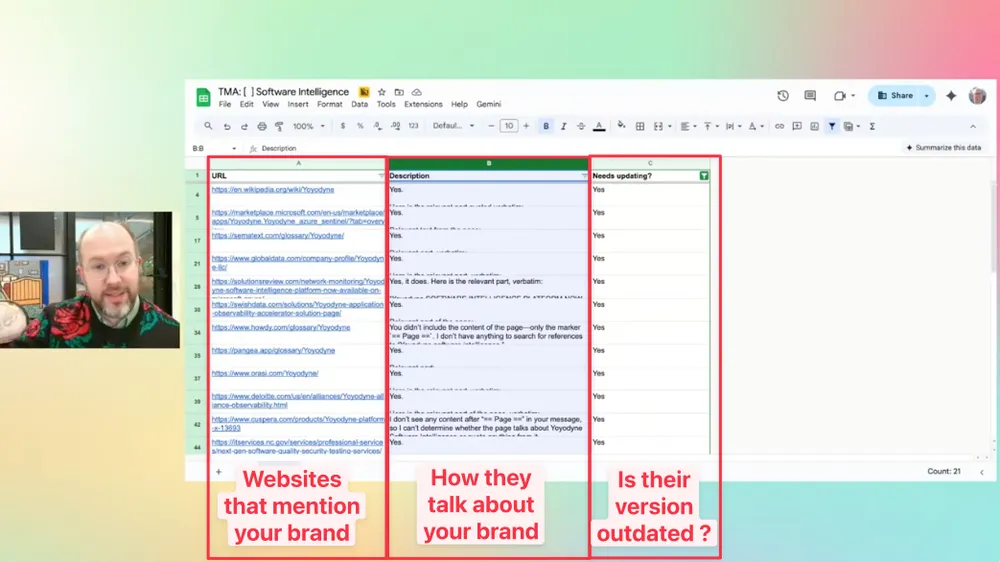Click the Share button

point(895,96)
